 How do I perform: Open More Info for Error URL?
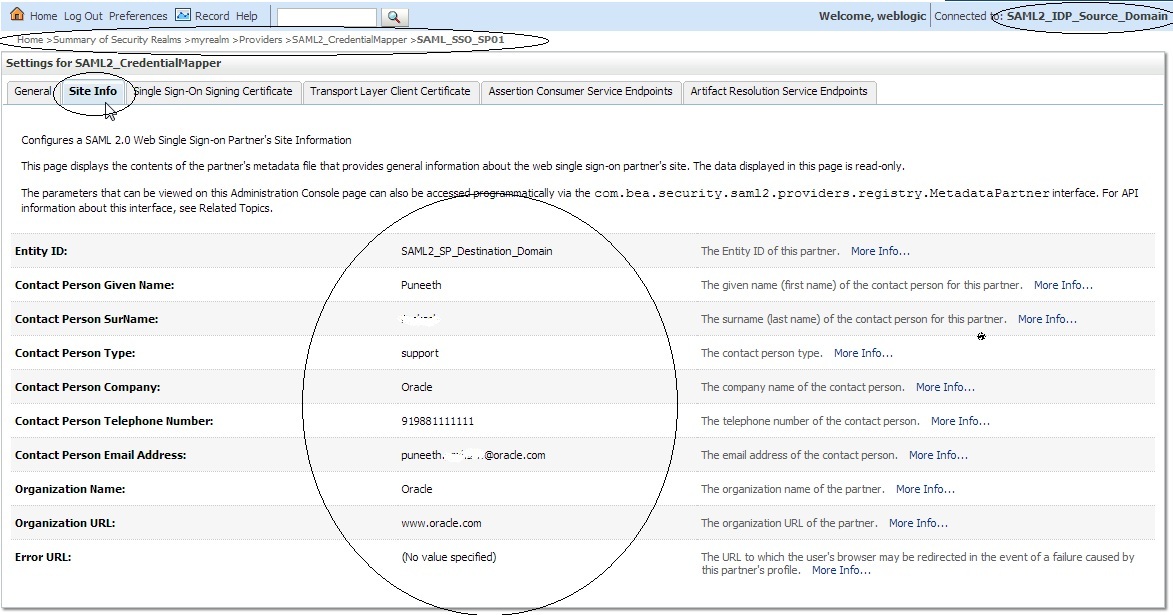842,570
